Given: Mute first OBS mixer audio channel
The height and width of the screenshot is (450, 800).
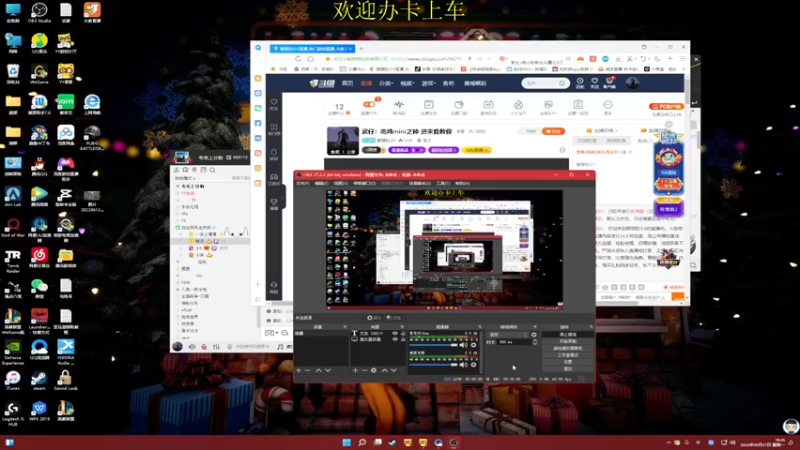Looking at the screenshot, I should (463, 345).
